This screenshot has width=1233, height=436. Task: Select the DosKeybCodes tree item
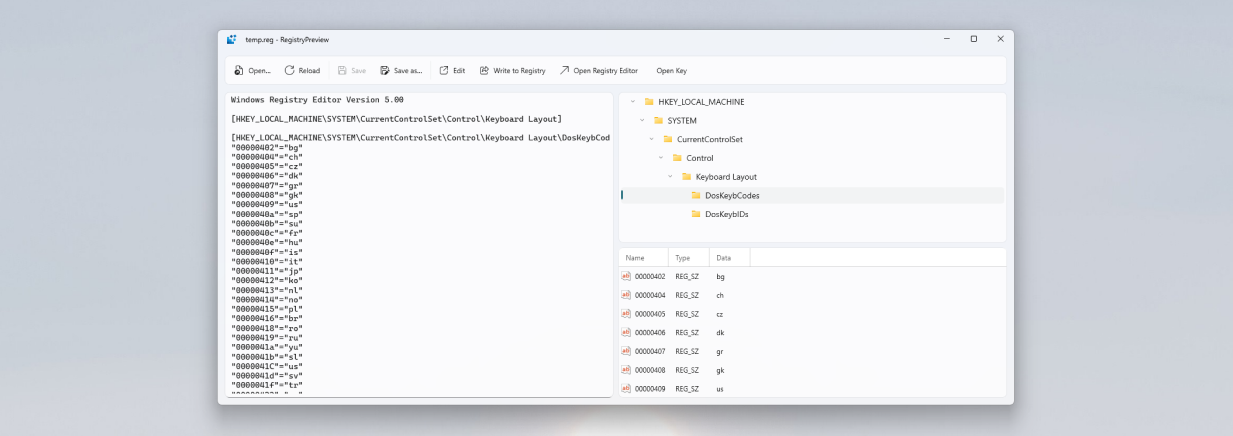(732, 196)
